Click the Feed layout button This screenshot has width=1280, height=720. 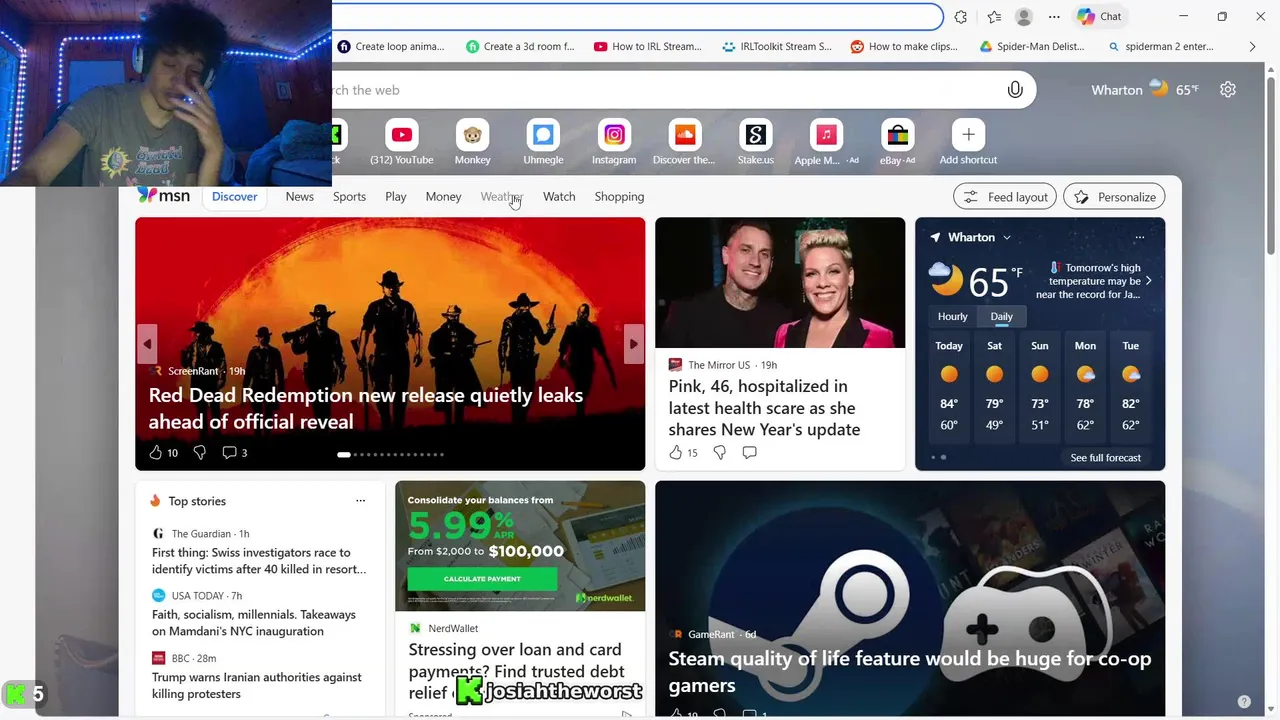[x=1006, y=197]
